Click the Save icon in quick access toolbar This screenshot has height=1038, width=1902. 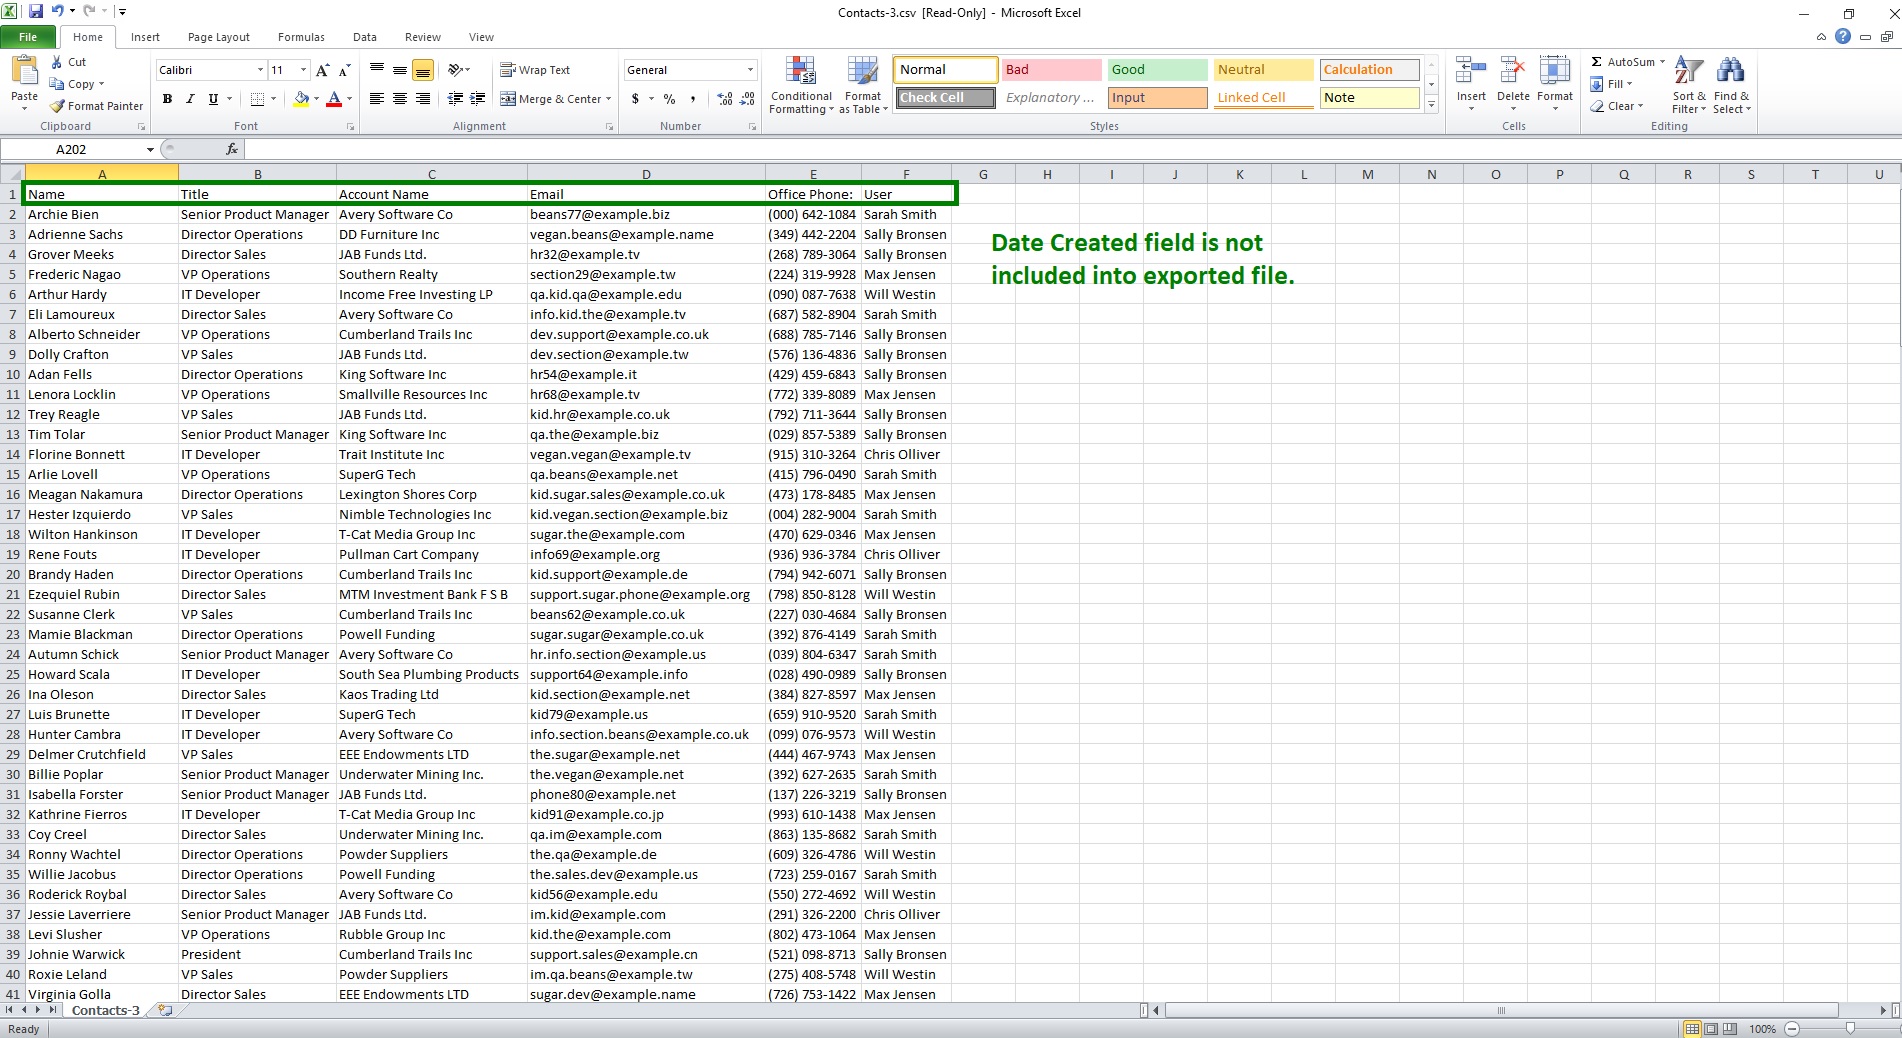point(36,12)
